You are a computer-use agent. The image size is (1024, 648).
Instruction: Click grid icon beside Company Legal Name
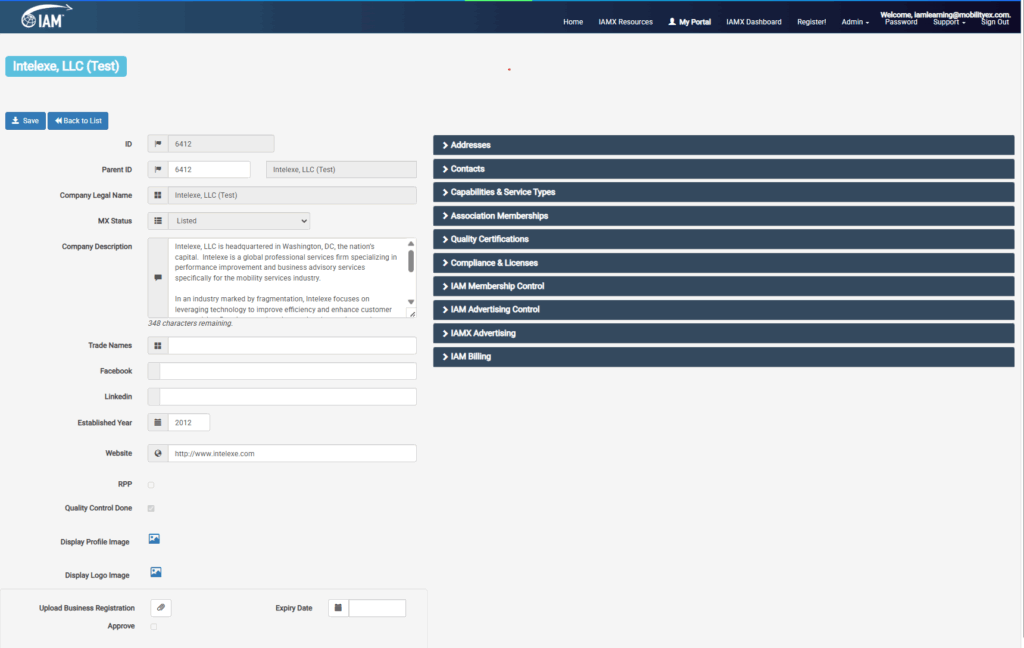(x=158, y=195)
